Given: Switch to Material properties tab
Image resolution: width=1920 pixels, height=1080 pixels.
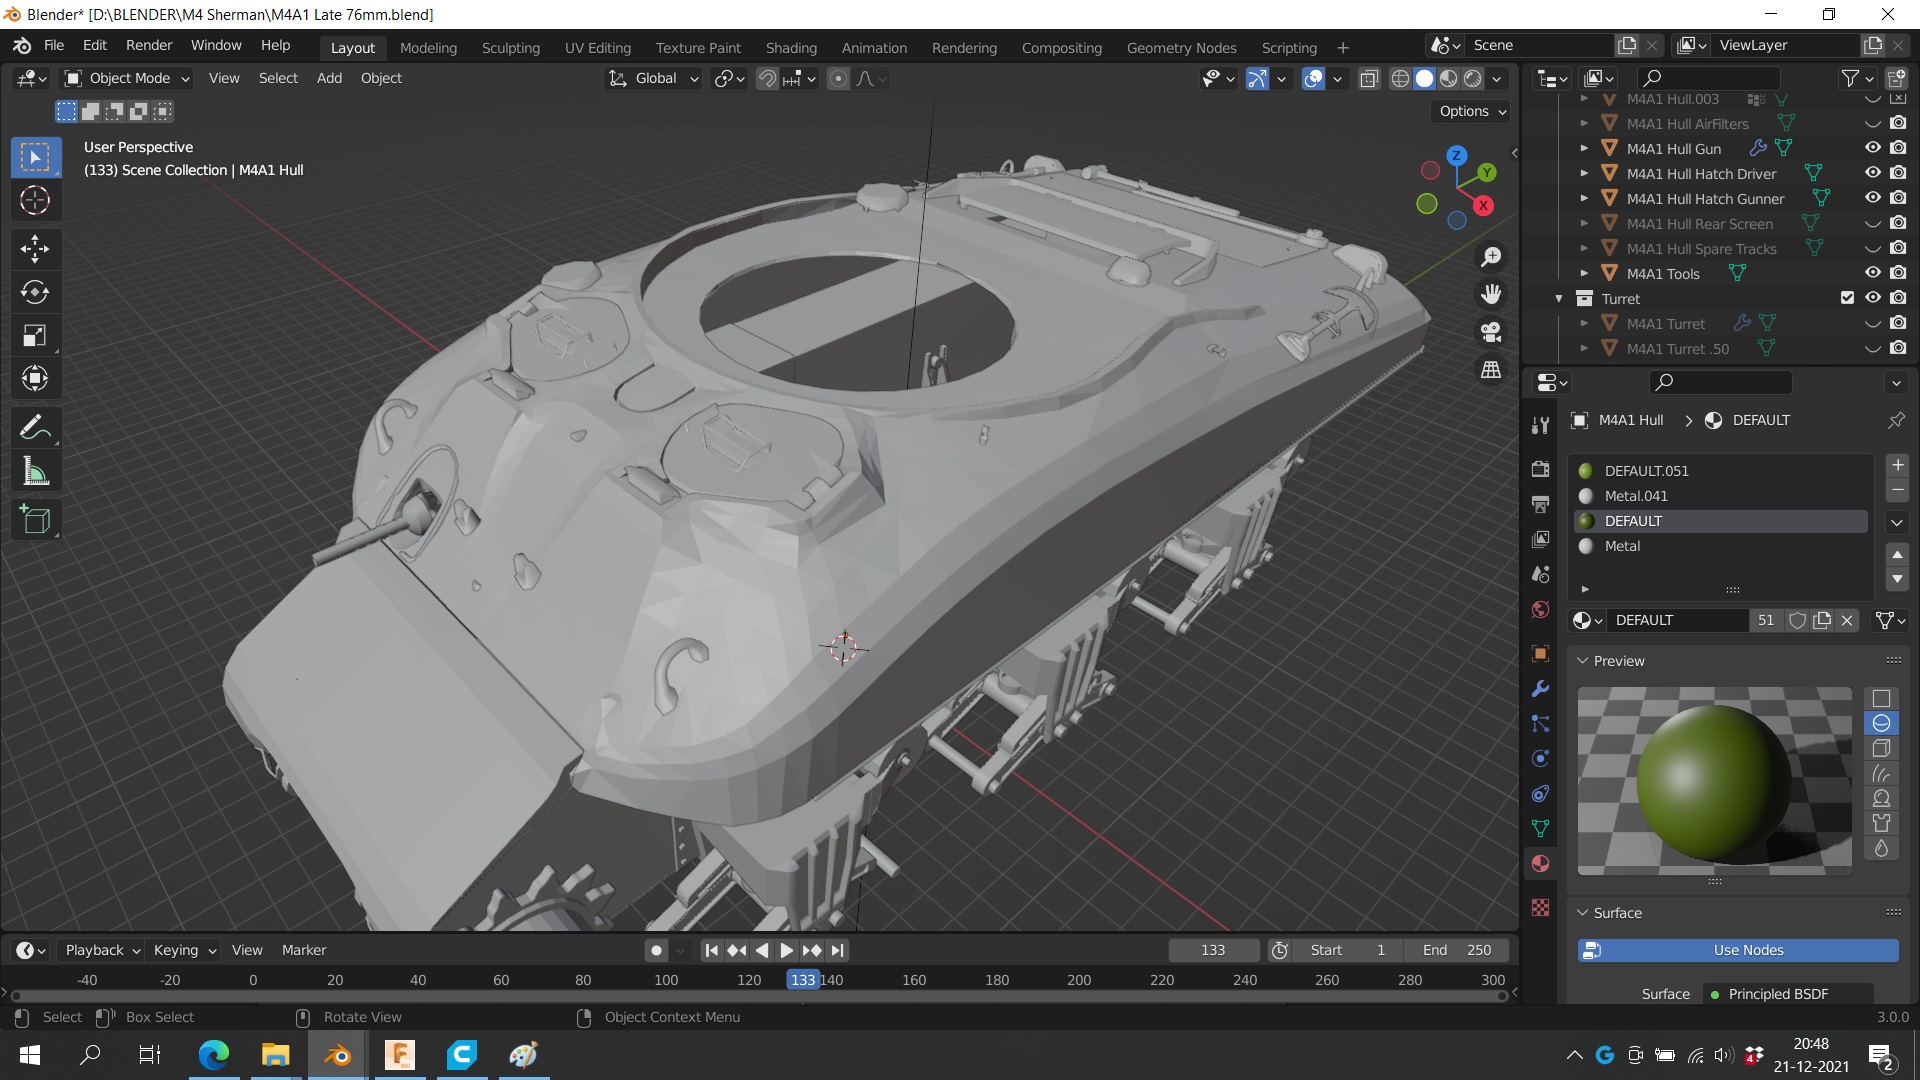Looking at the screenshot, I should [1540, 864].
